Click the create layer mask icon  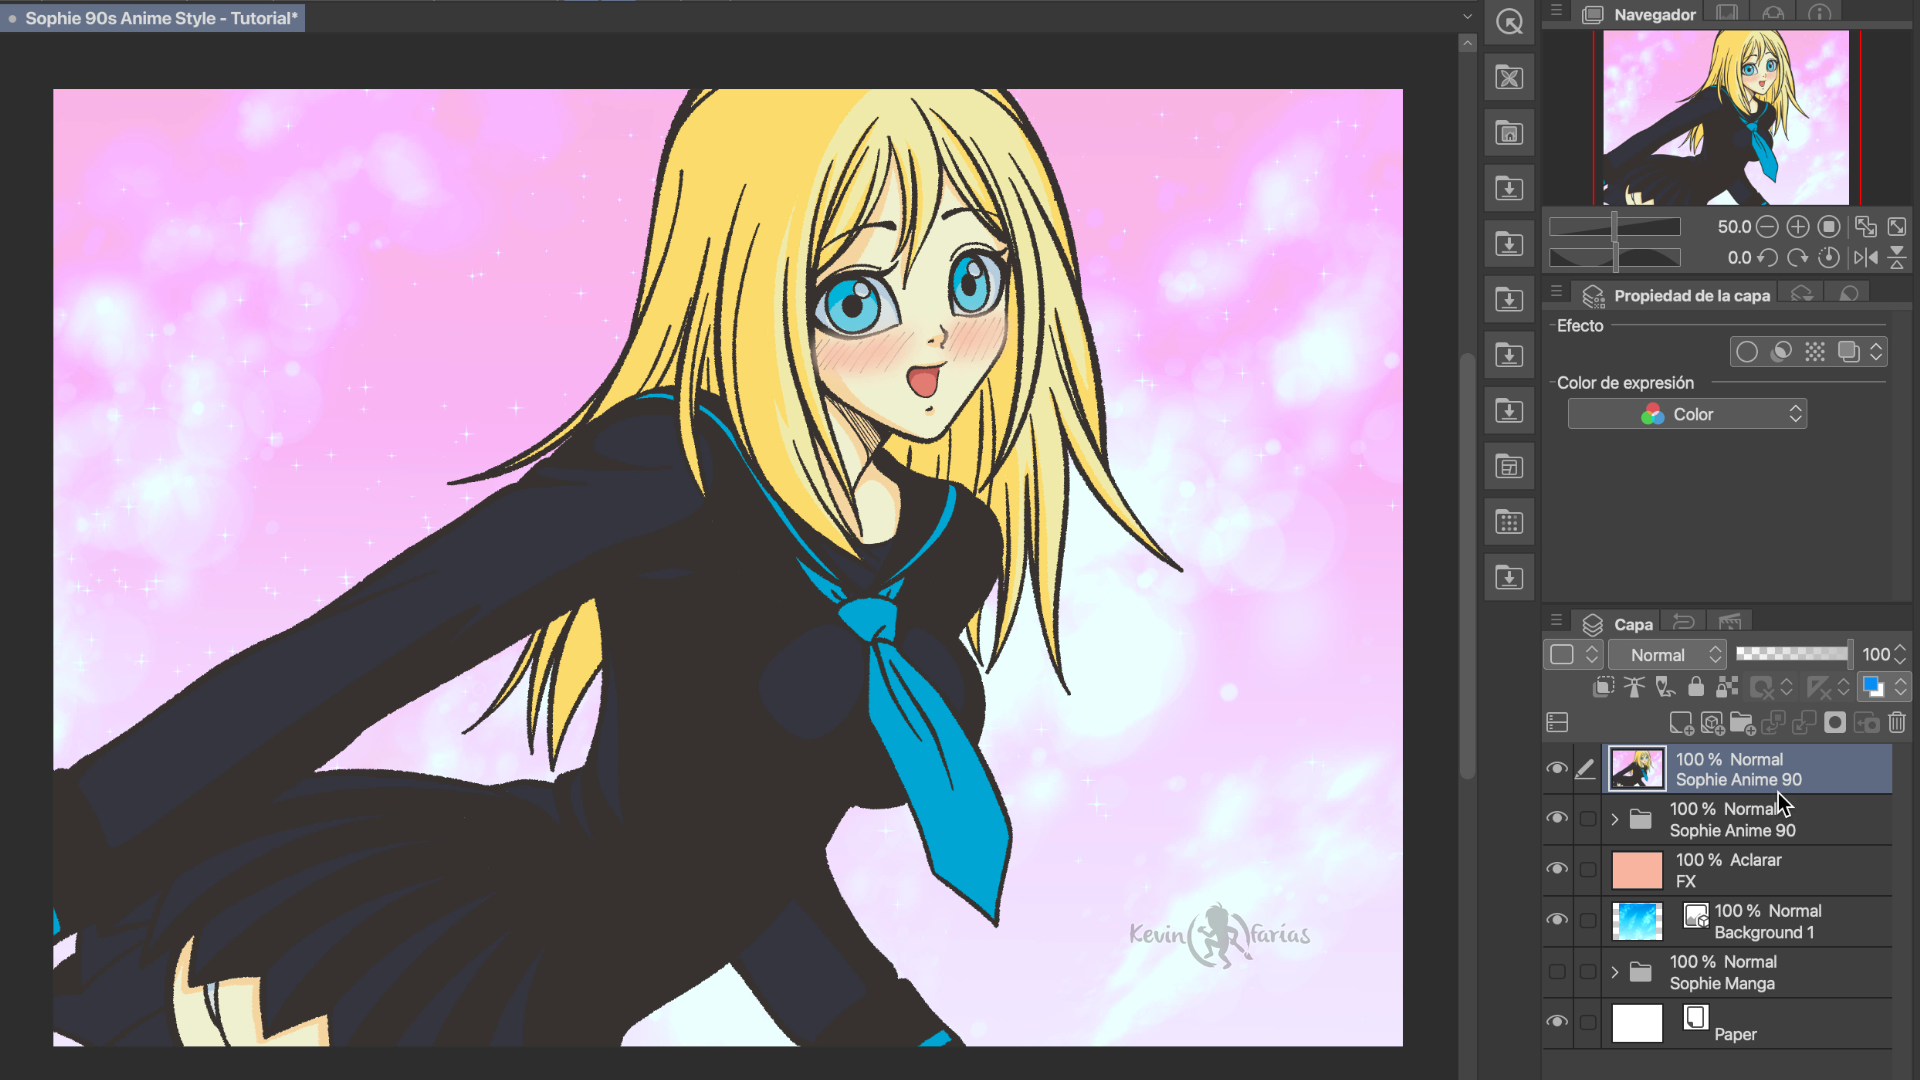click(1835, 723)
